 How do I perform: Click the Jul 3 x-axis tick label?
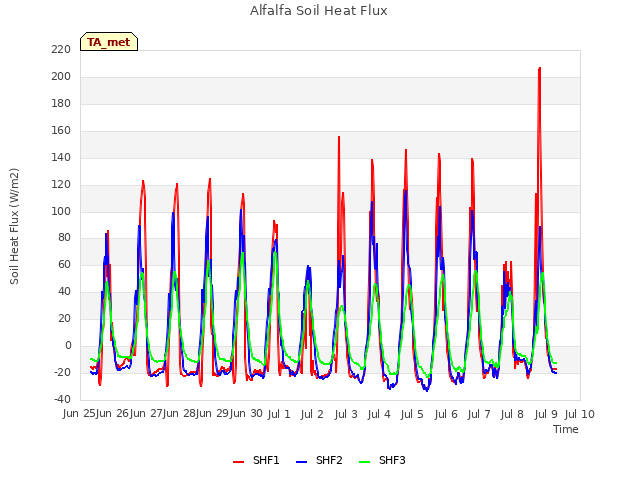tap(346, 414)
